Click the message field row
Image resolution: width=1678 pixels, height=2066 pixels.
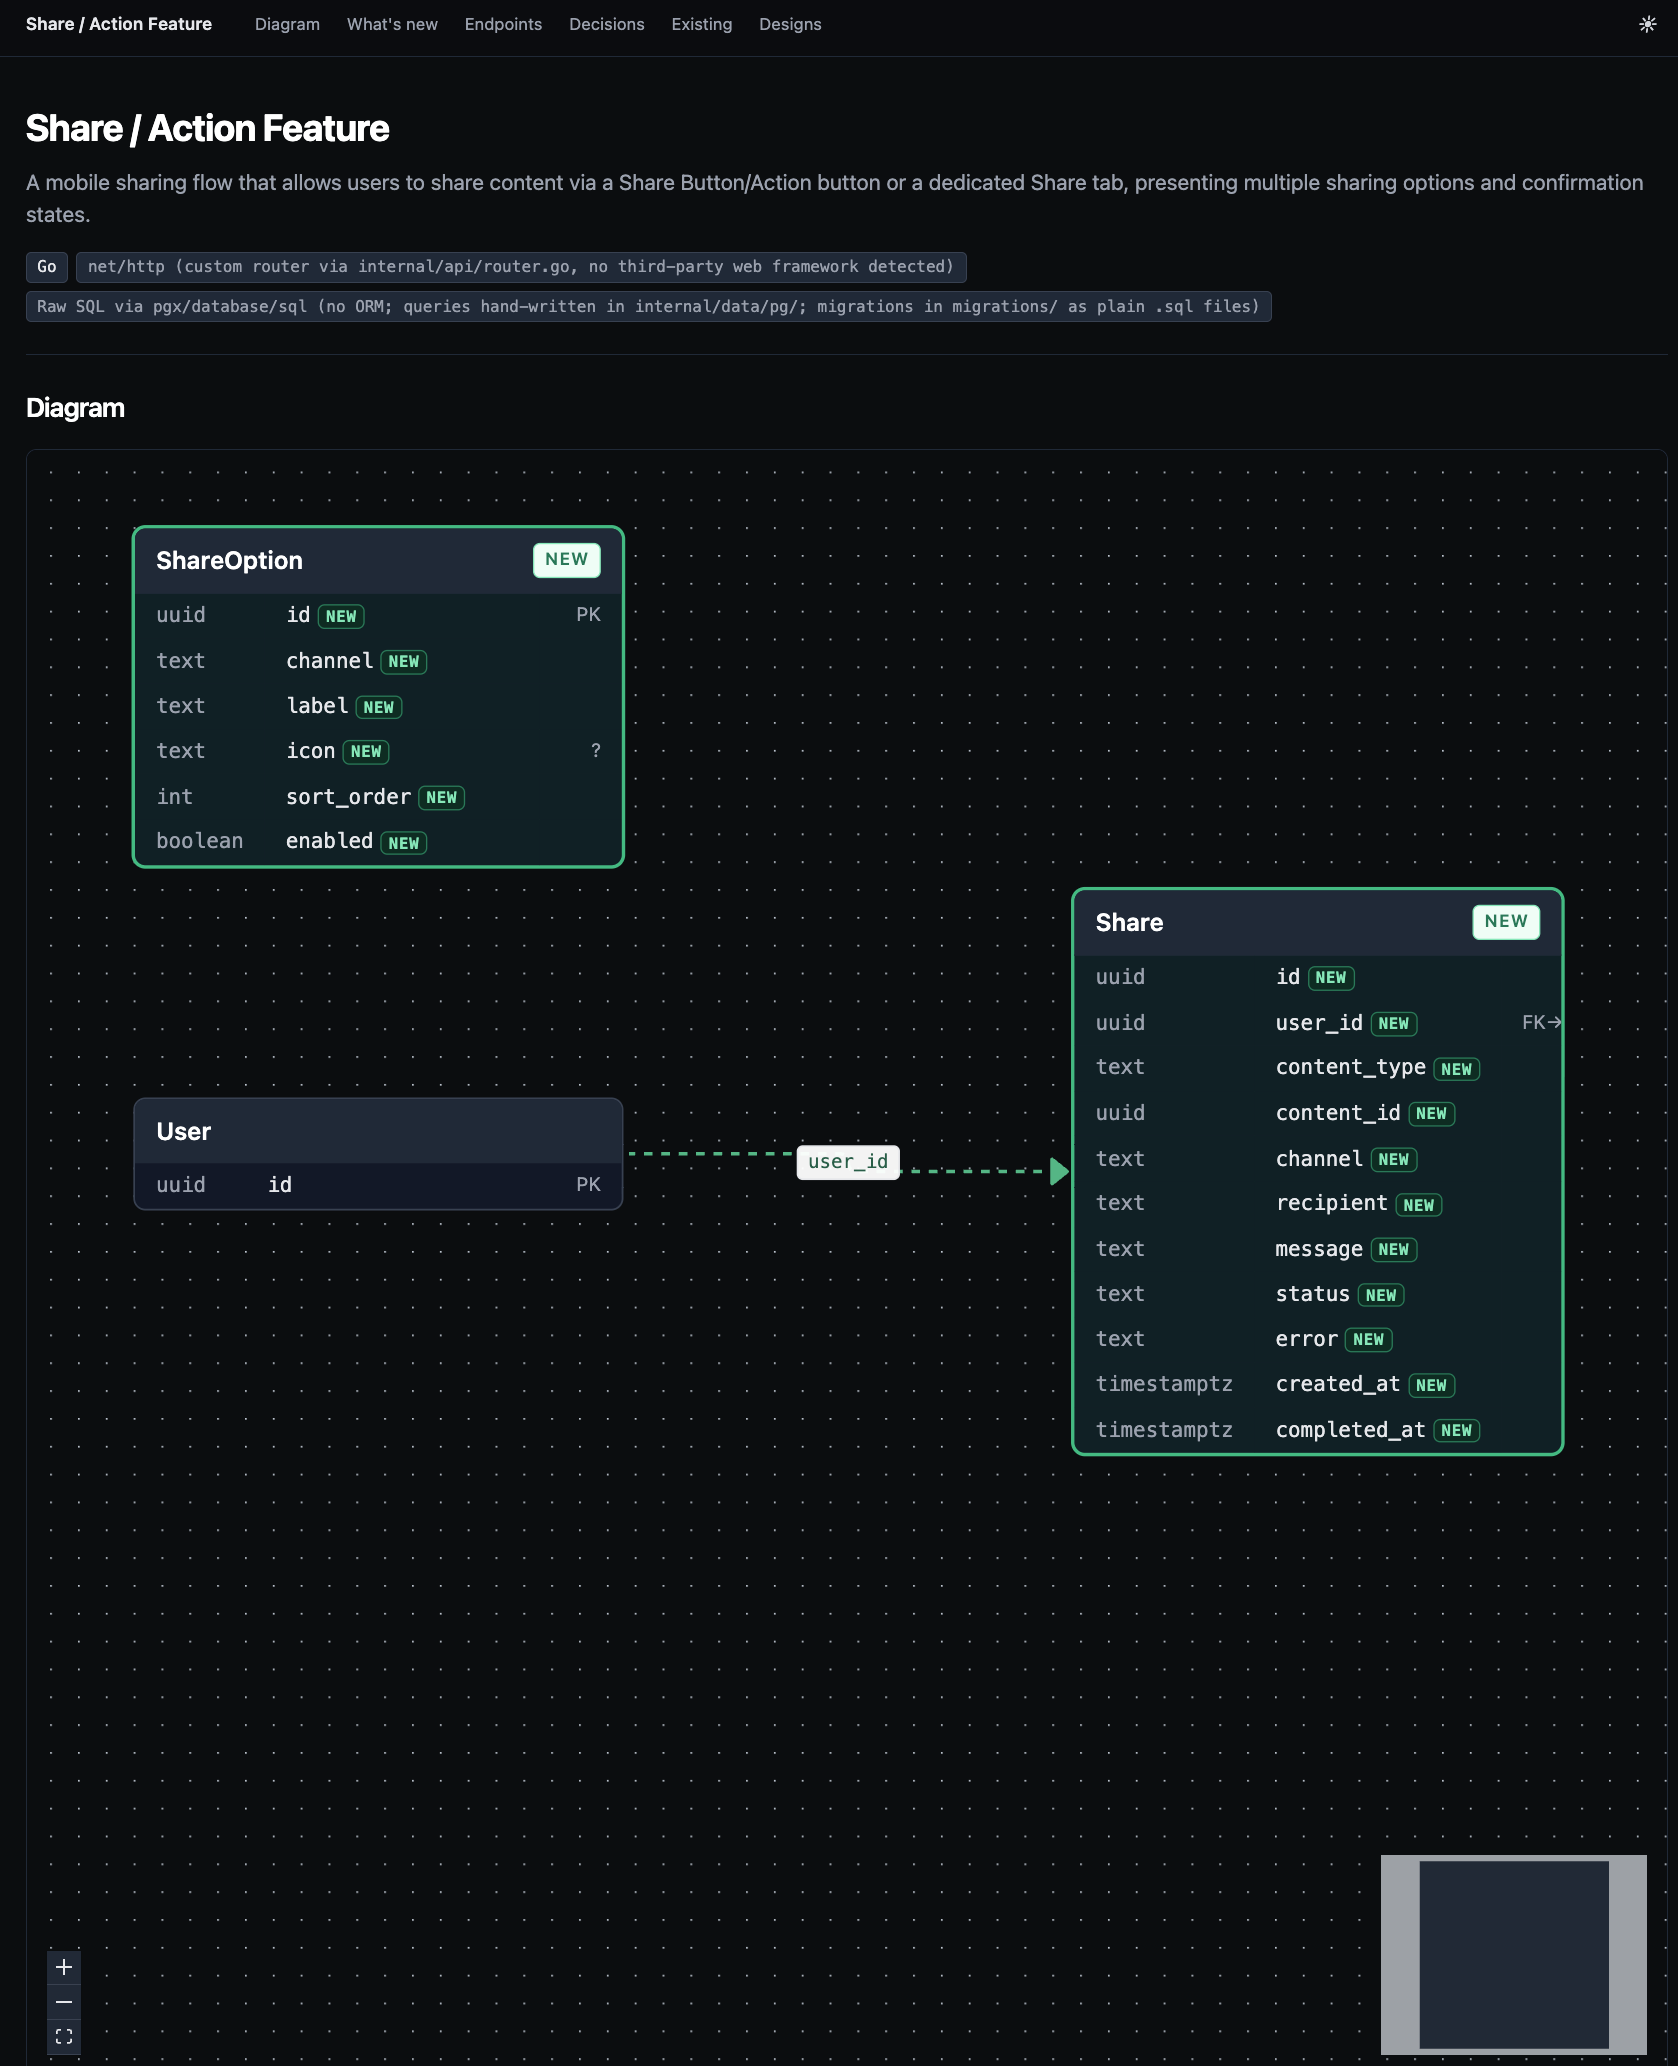[1317, 1249]
